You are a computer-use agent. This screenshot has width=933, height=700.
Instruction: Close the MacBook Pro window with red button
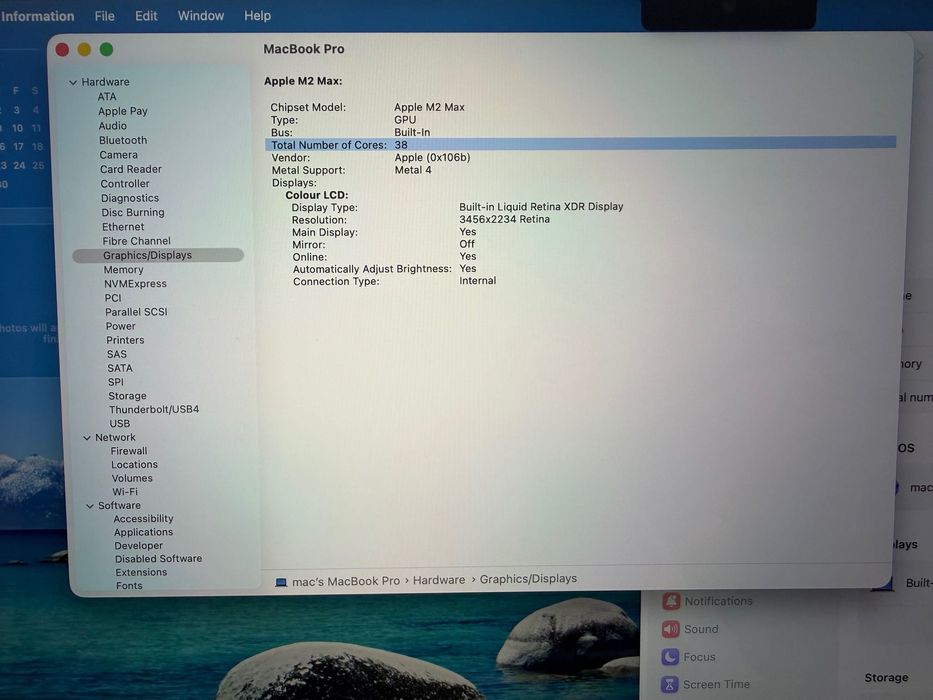pyautogui.click(x=62, y=49)
